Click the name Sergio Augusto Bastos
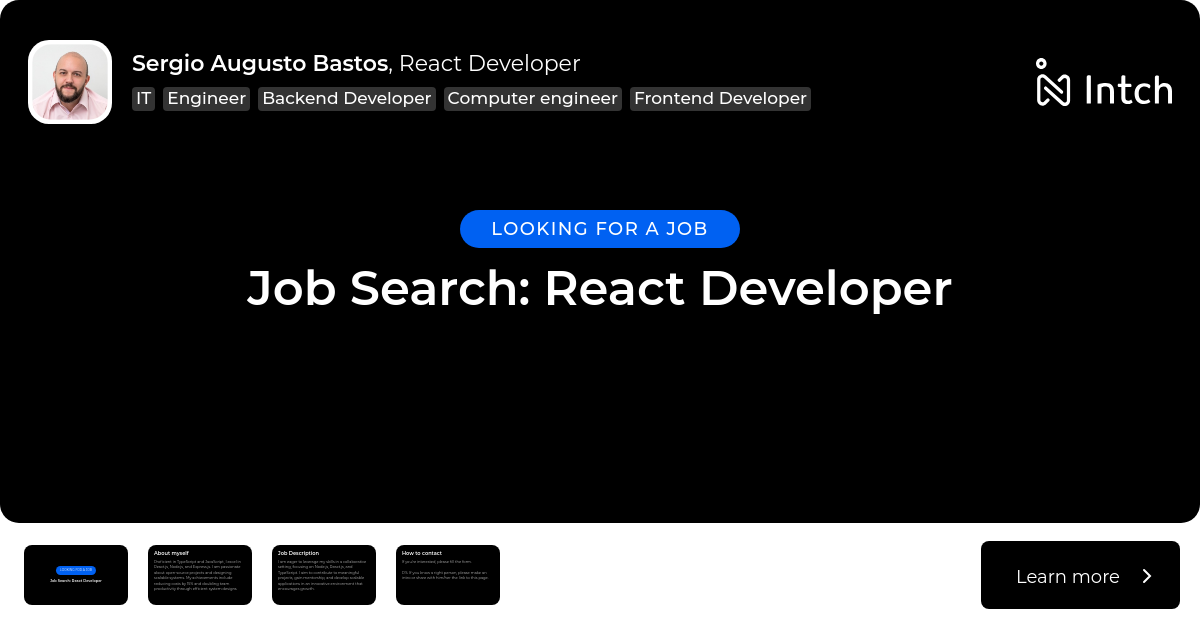 (260, 63)
